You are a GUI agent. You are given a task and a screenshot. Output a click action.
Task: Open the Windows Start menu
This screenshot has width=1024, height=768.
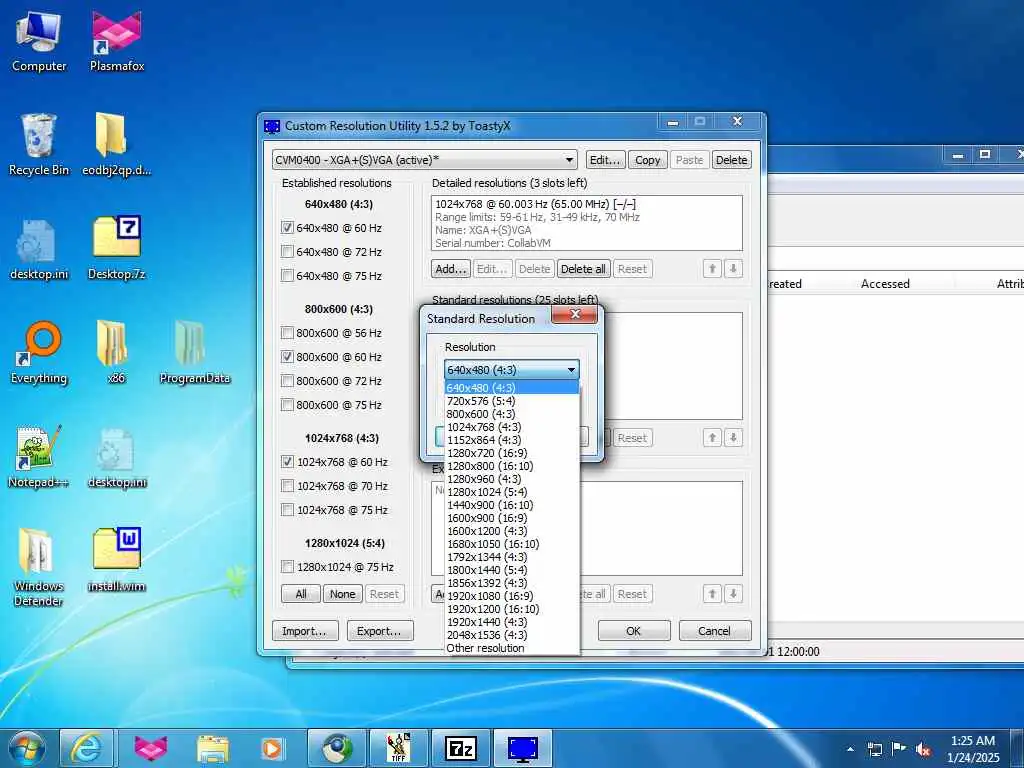click(27, 748)
